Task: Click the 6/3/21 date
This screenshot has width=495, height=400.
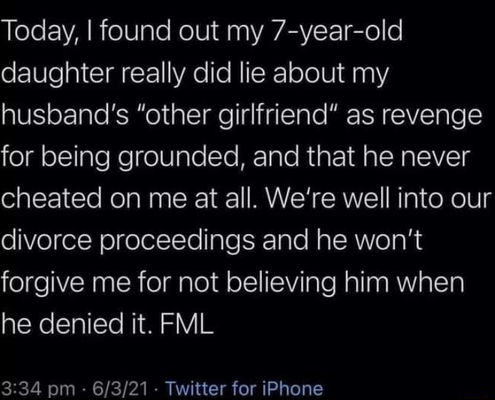Action: click(120, 388)
